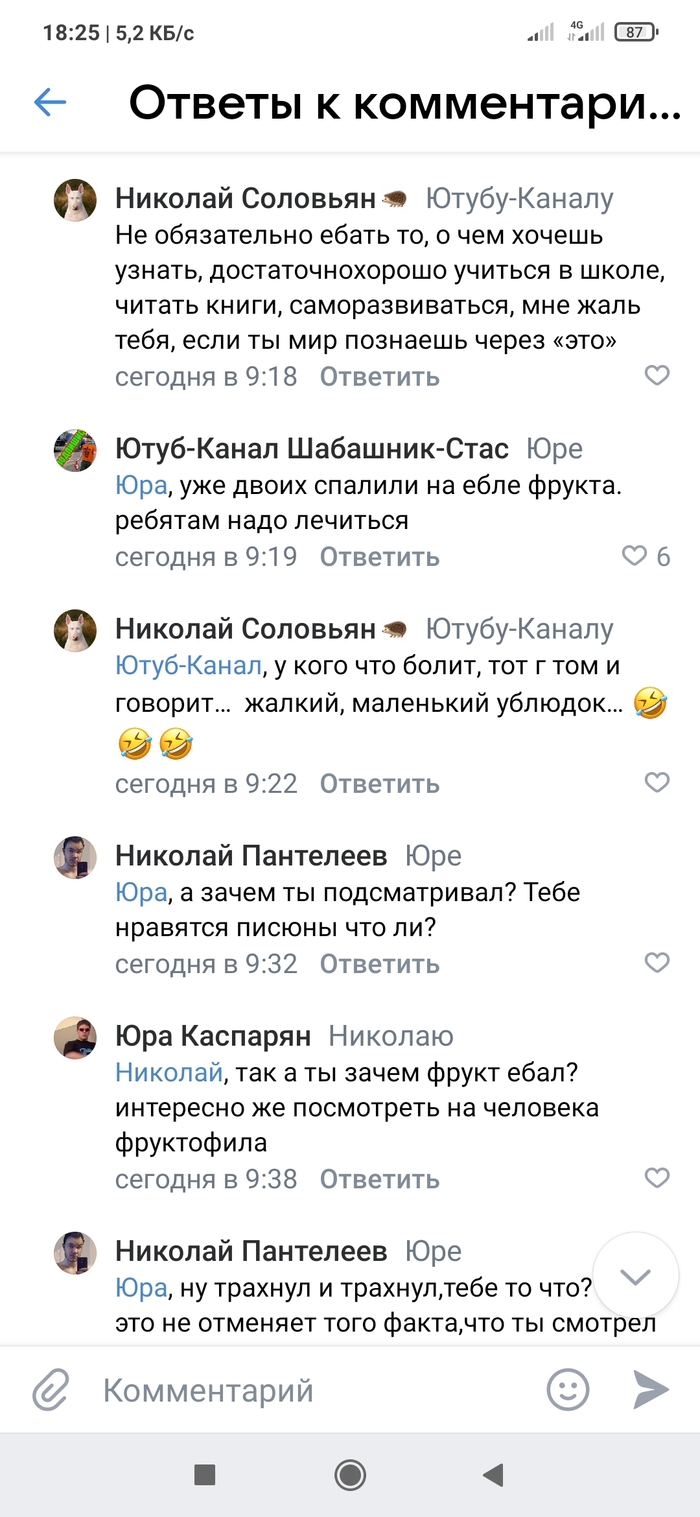The image size is (700, 1517).
Task: Tap the paperclip attachment icon
Action: click(x=50, y=1390)
